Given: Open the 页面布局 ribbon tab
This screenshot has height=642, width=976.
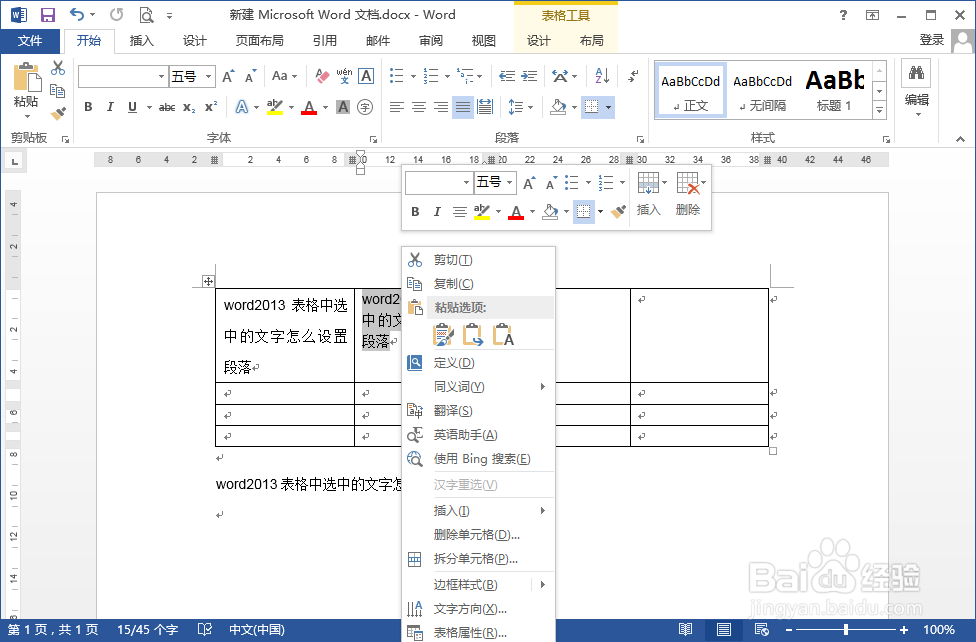Looking at the screenshot, I should (x=260, y=40).
